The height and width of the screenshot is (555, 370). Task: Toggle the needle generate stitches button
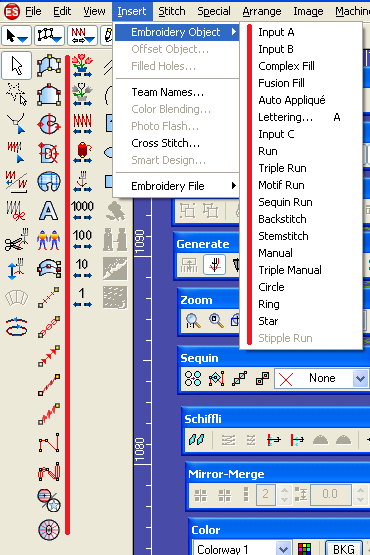pos(215,265)
